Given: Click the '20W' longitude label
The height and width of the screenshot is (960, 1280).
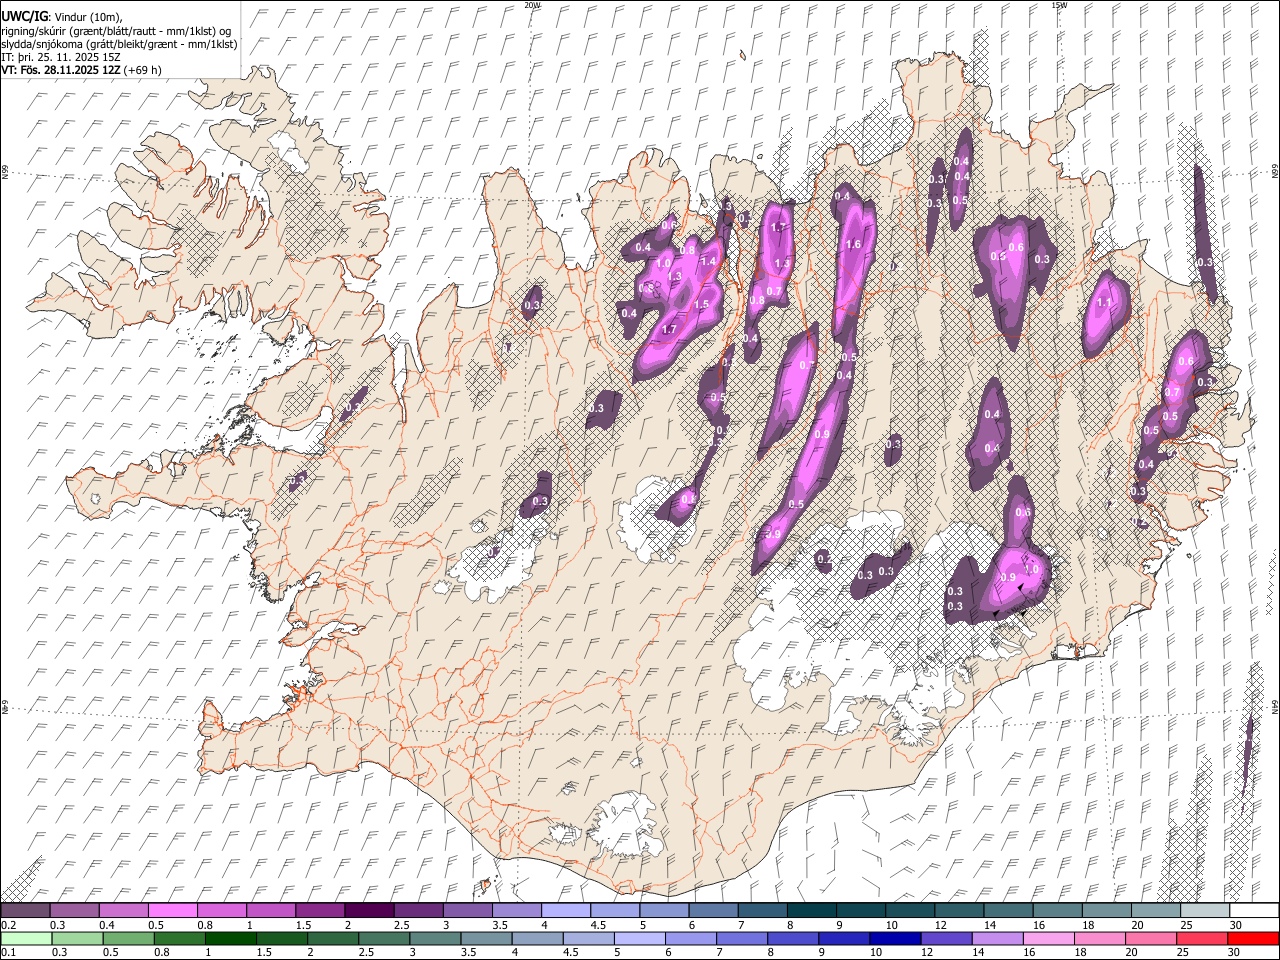Looking at the screenshot, I should coord(532,5).
